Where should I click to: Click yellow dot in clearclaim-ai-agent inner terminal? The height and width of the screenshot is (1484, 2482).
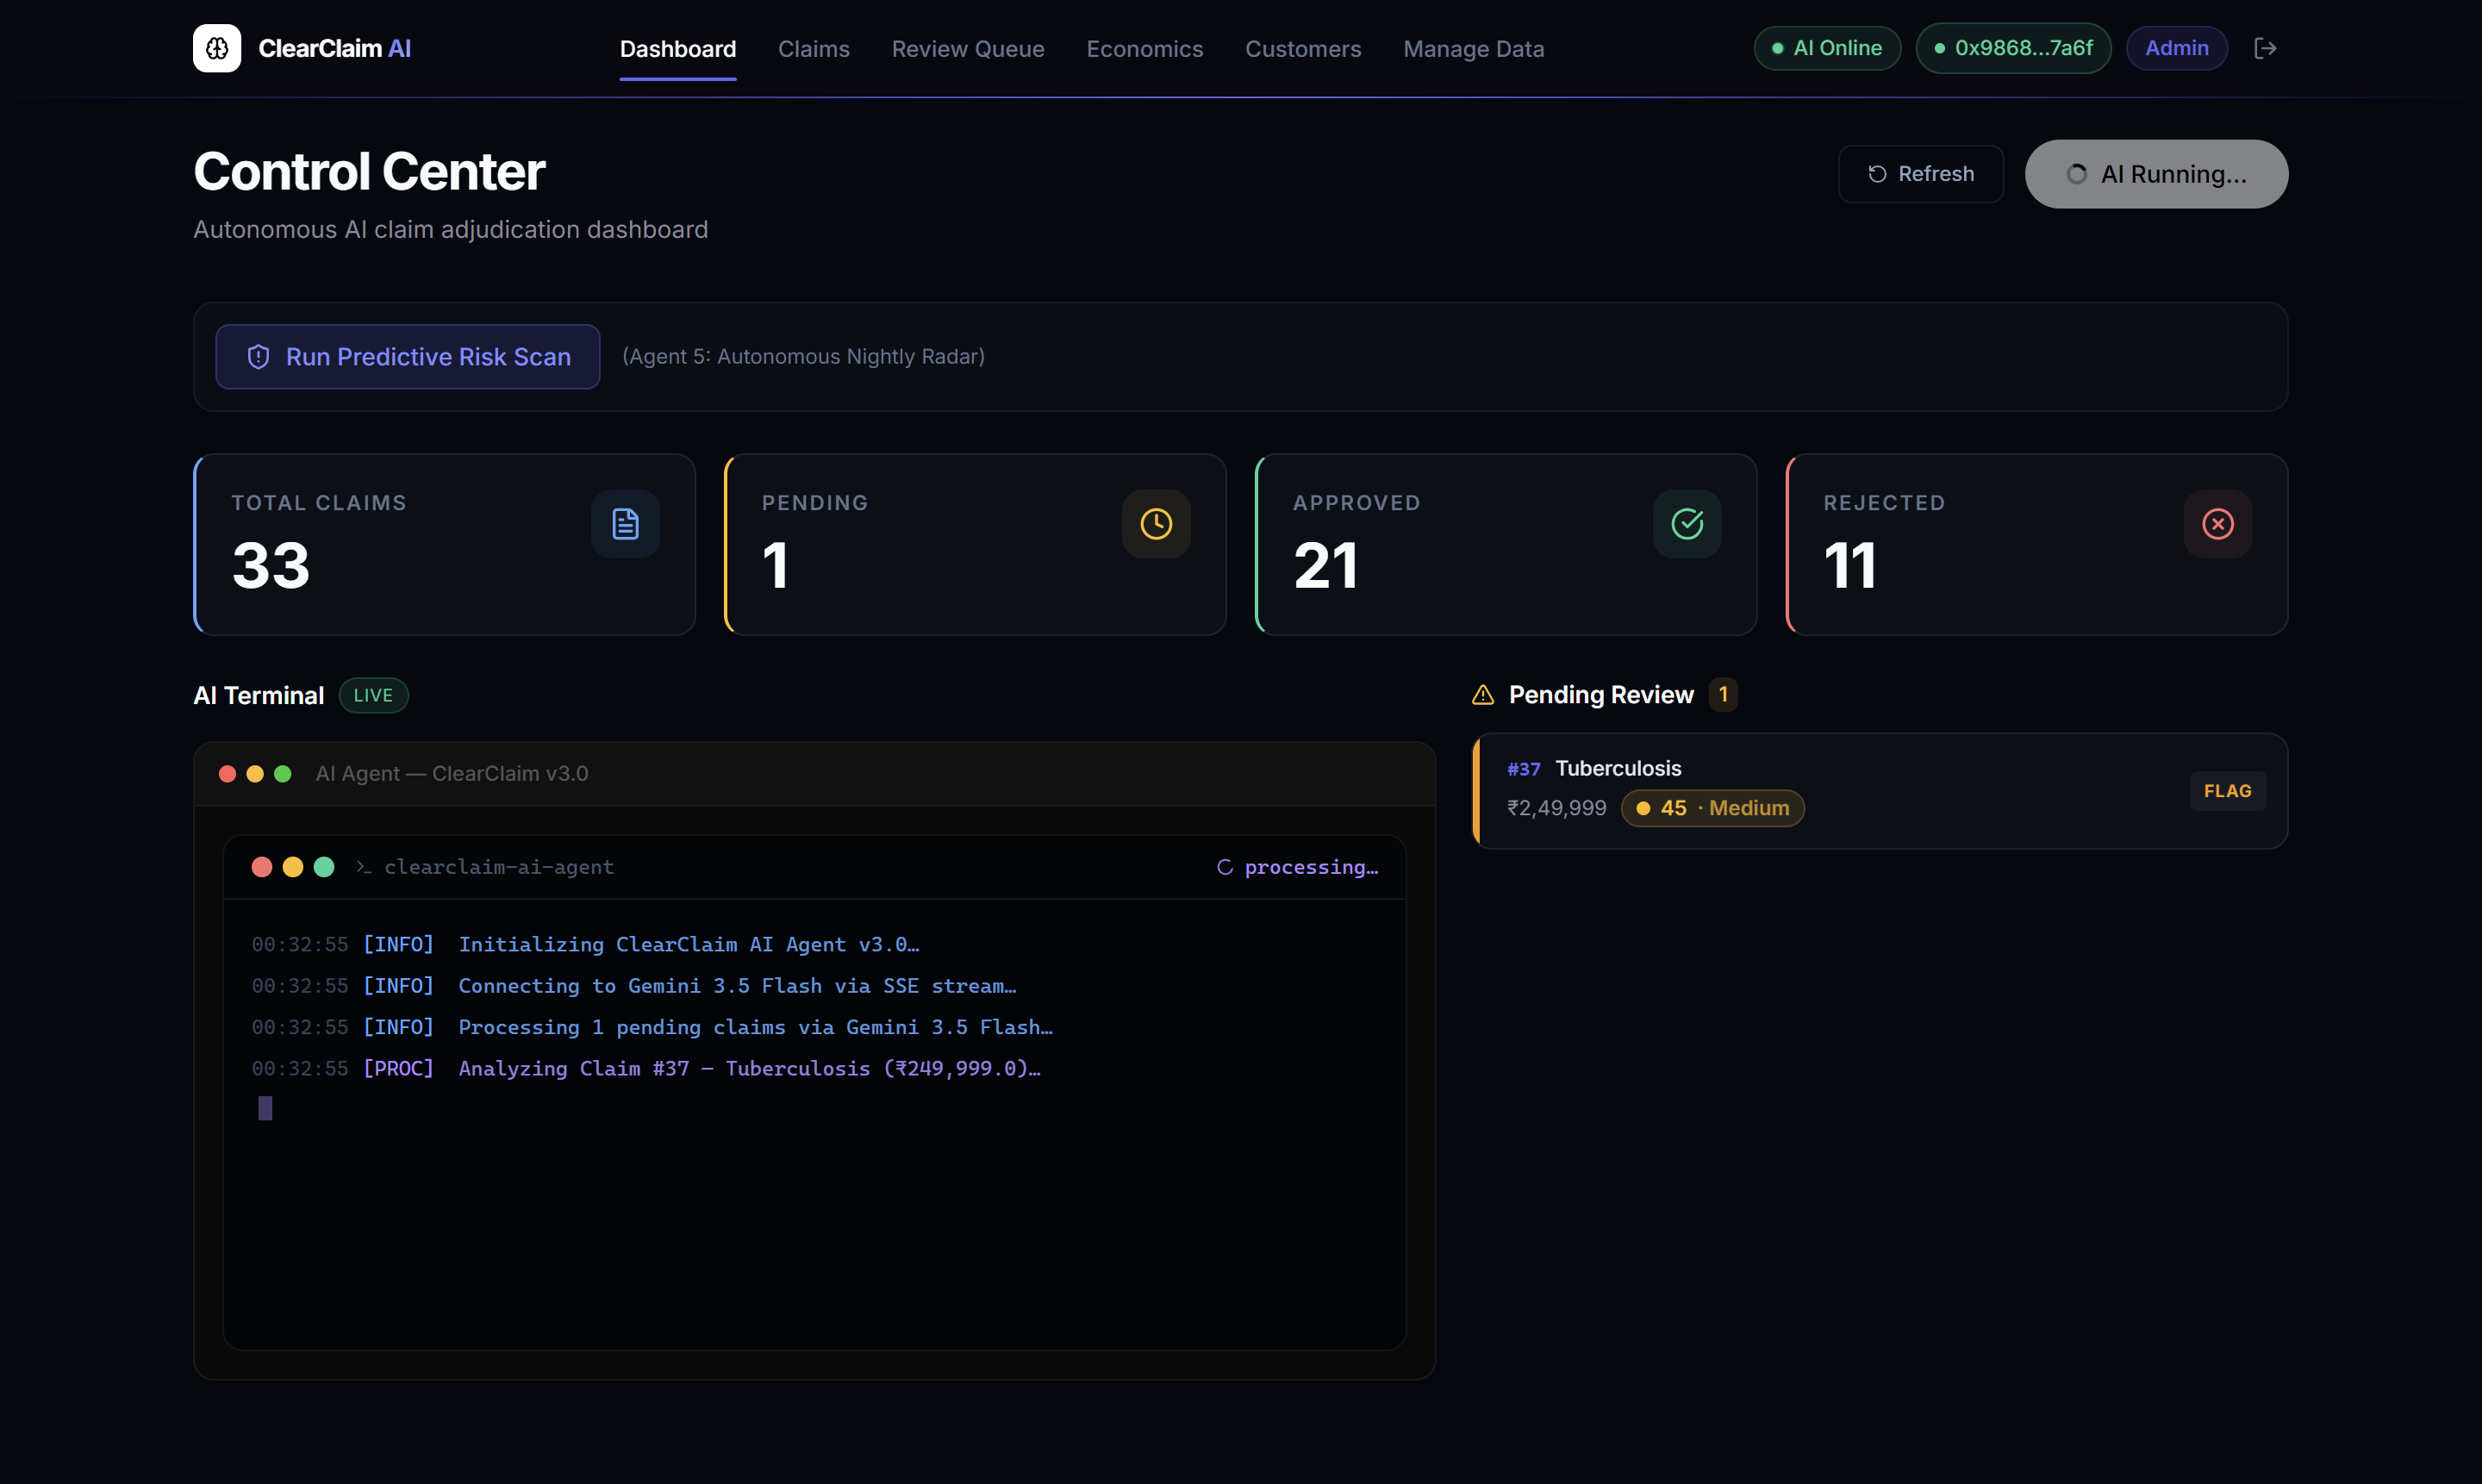[x=293, y=867]
